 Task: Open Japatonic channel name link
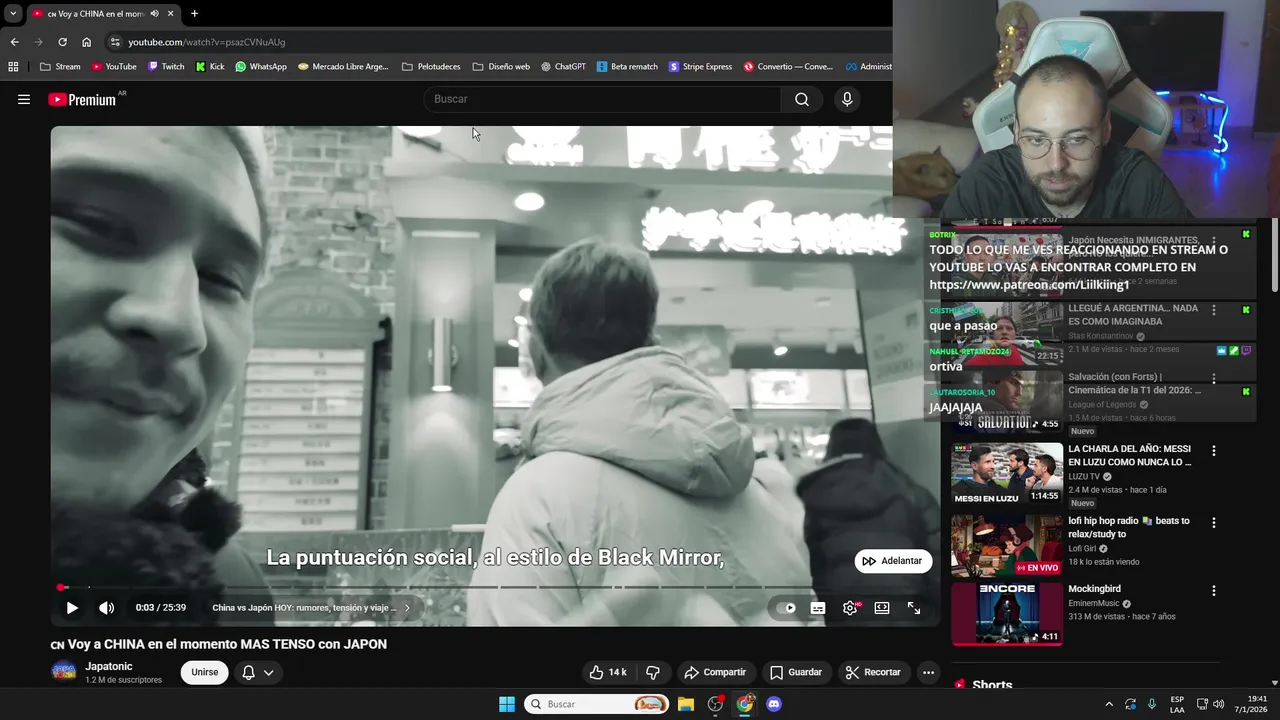(109, 666)
